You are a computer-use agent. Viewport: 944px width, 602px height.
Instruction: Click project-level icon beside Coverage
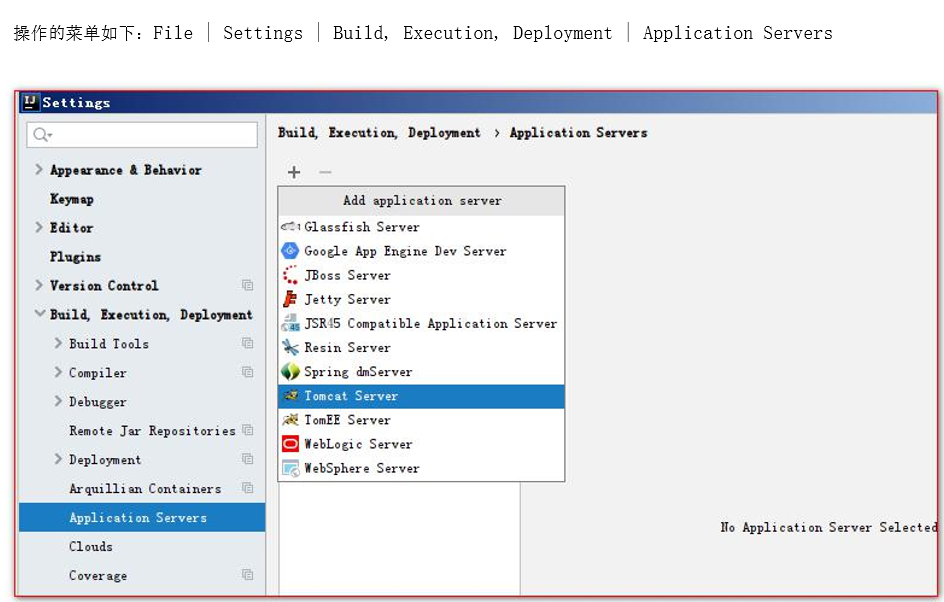(247, 574)
